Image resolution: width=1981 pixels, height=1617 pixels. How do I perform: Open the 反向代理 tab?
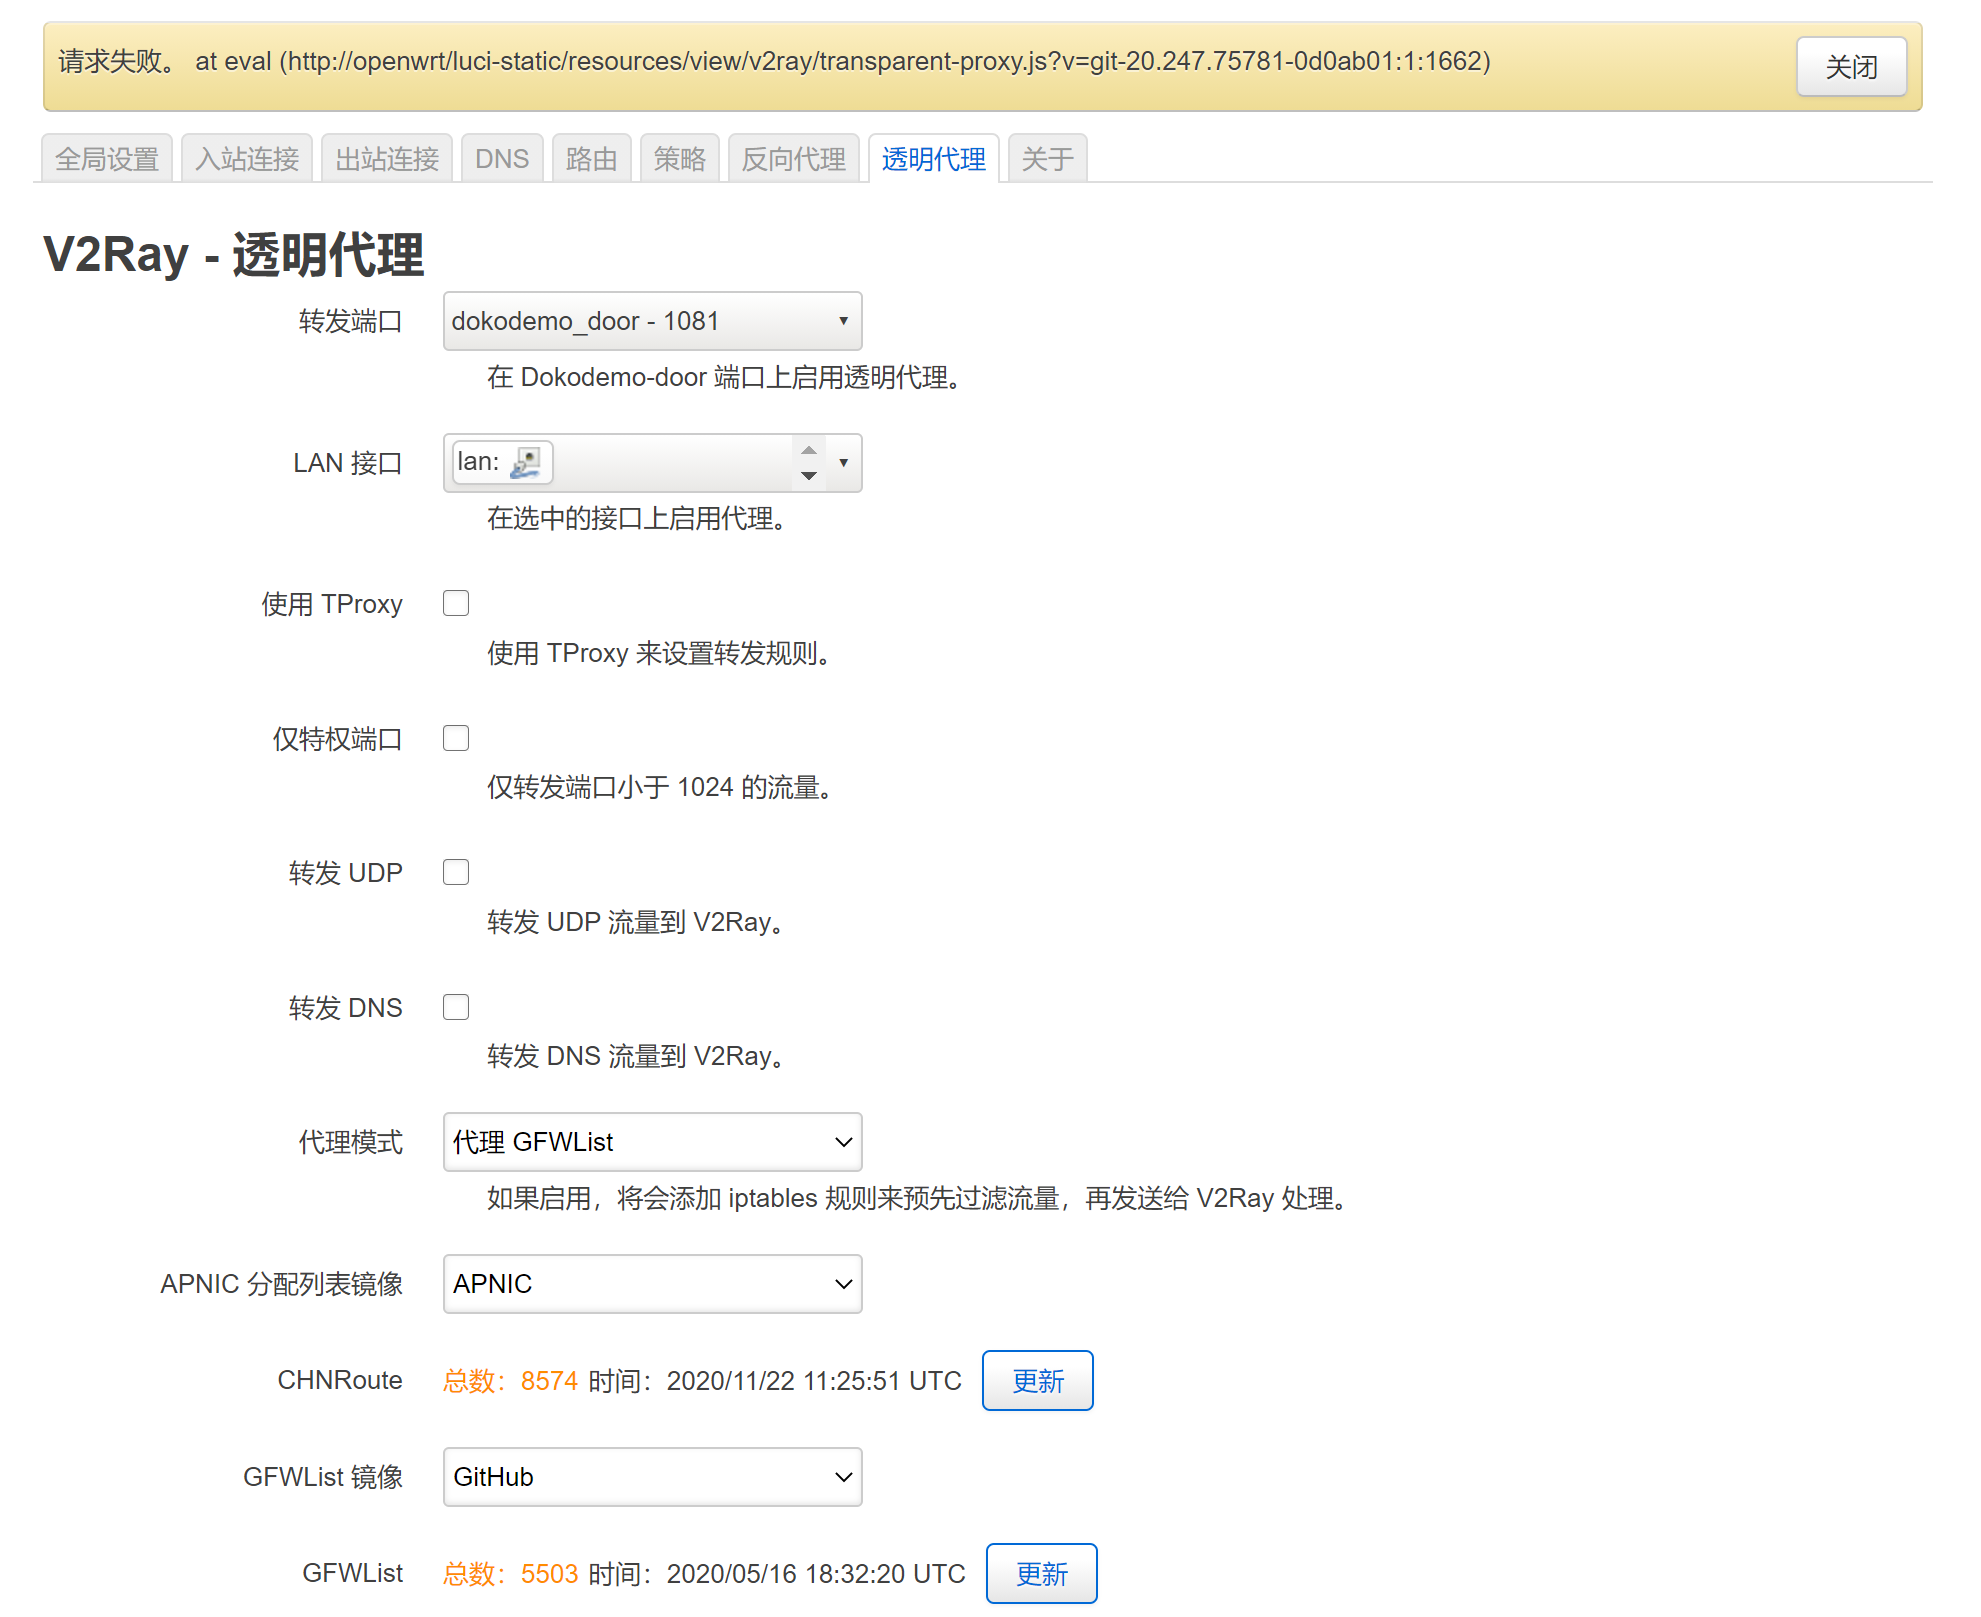[x=793, y=157]
